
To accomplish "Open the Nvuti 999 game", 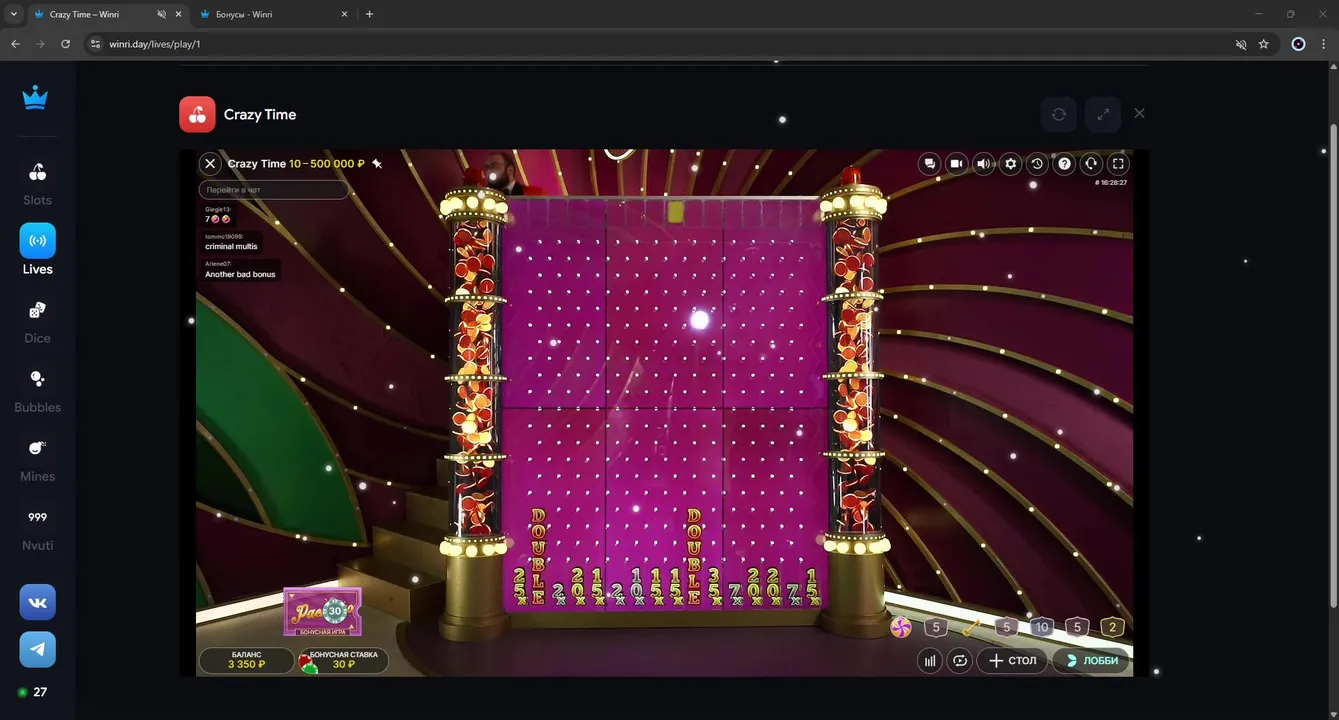I will coord(37,528).
